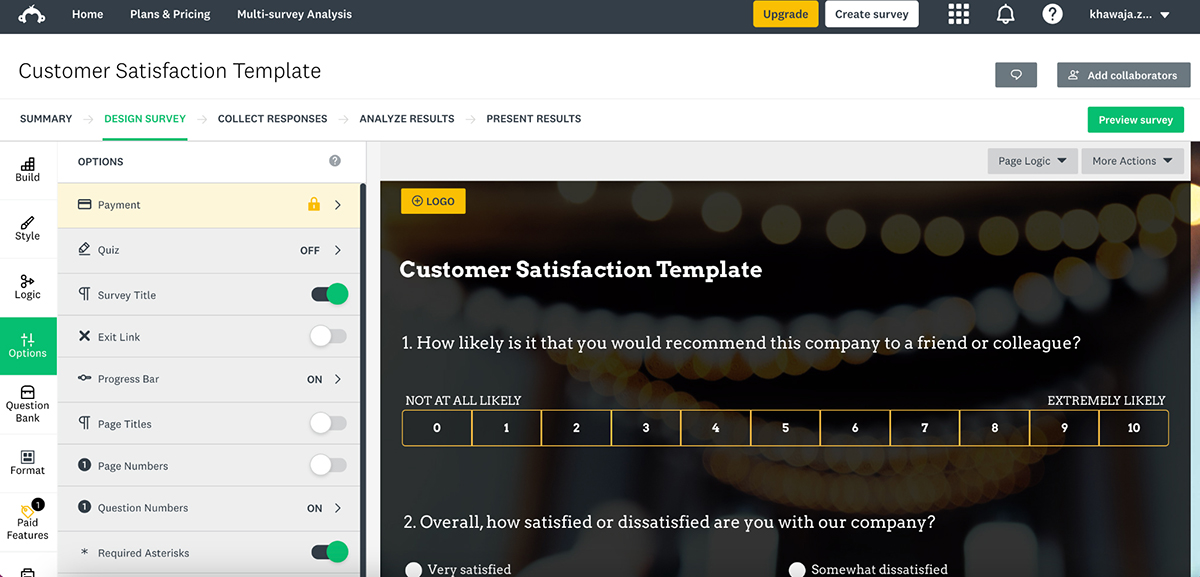Viewport: 1200px width, 577px height.
Task: Enable the Exit Link toggle
Action: pyautogui.click(x=328, y=337)
